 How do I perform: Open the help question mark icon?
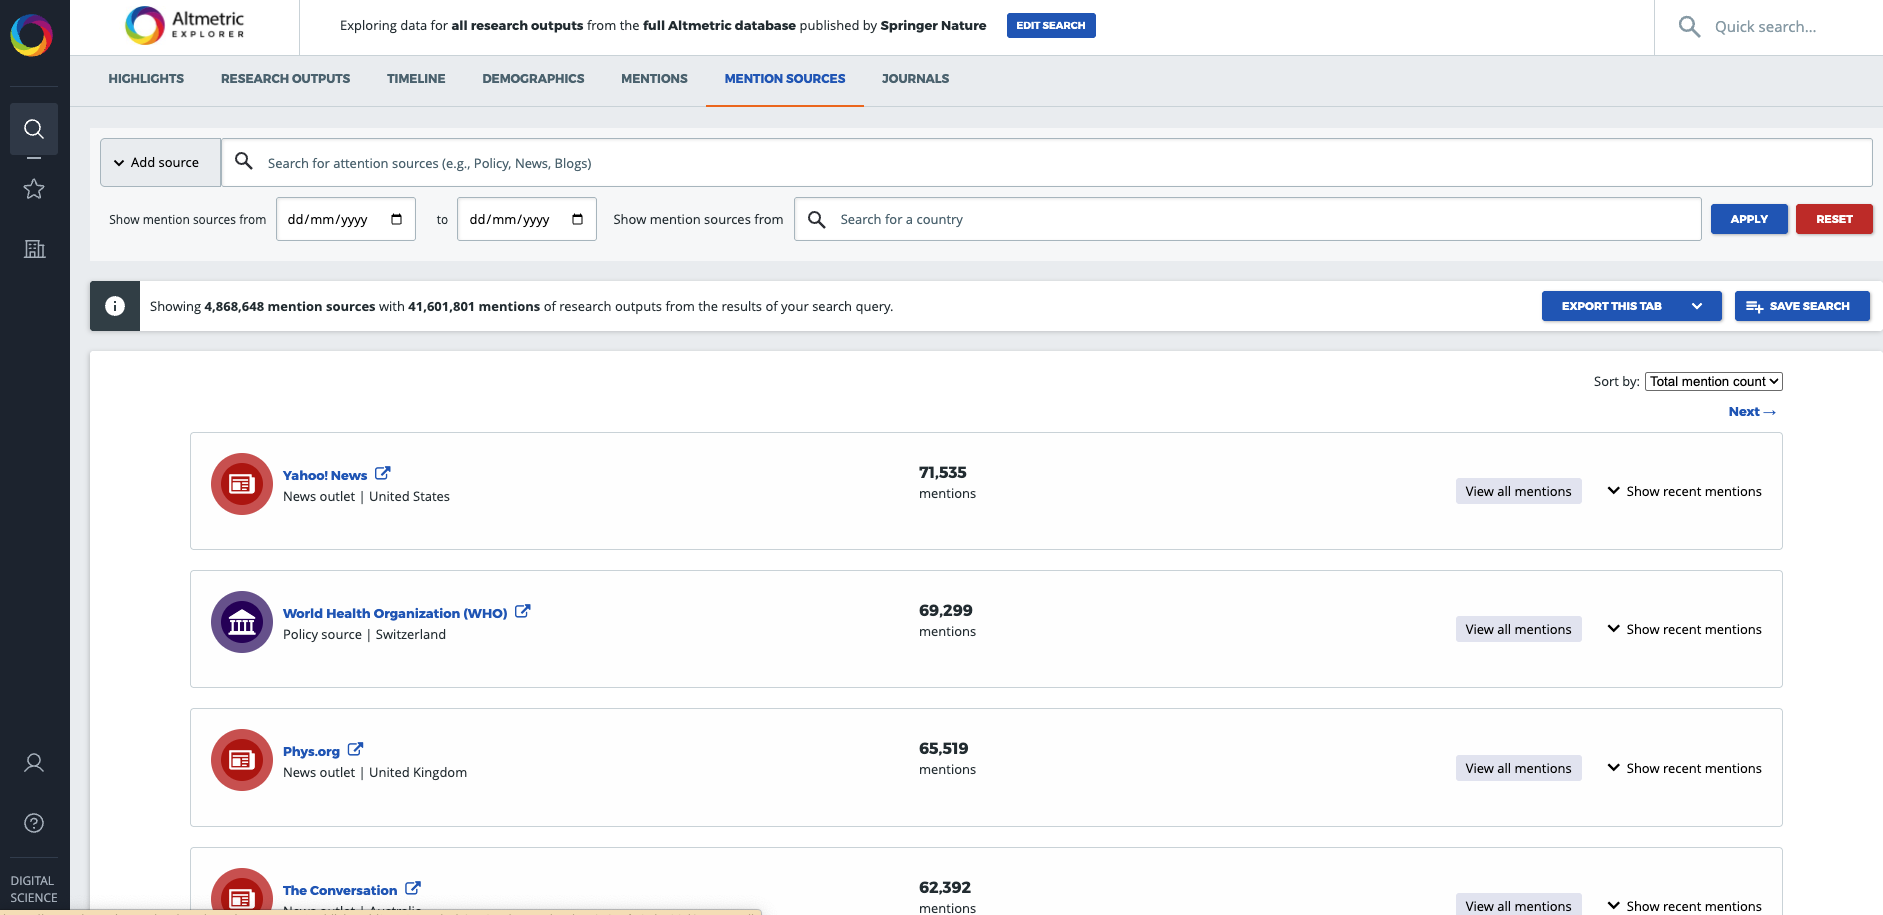pos(34,823)
